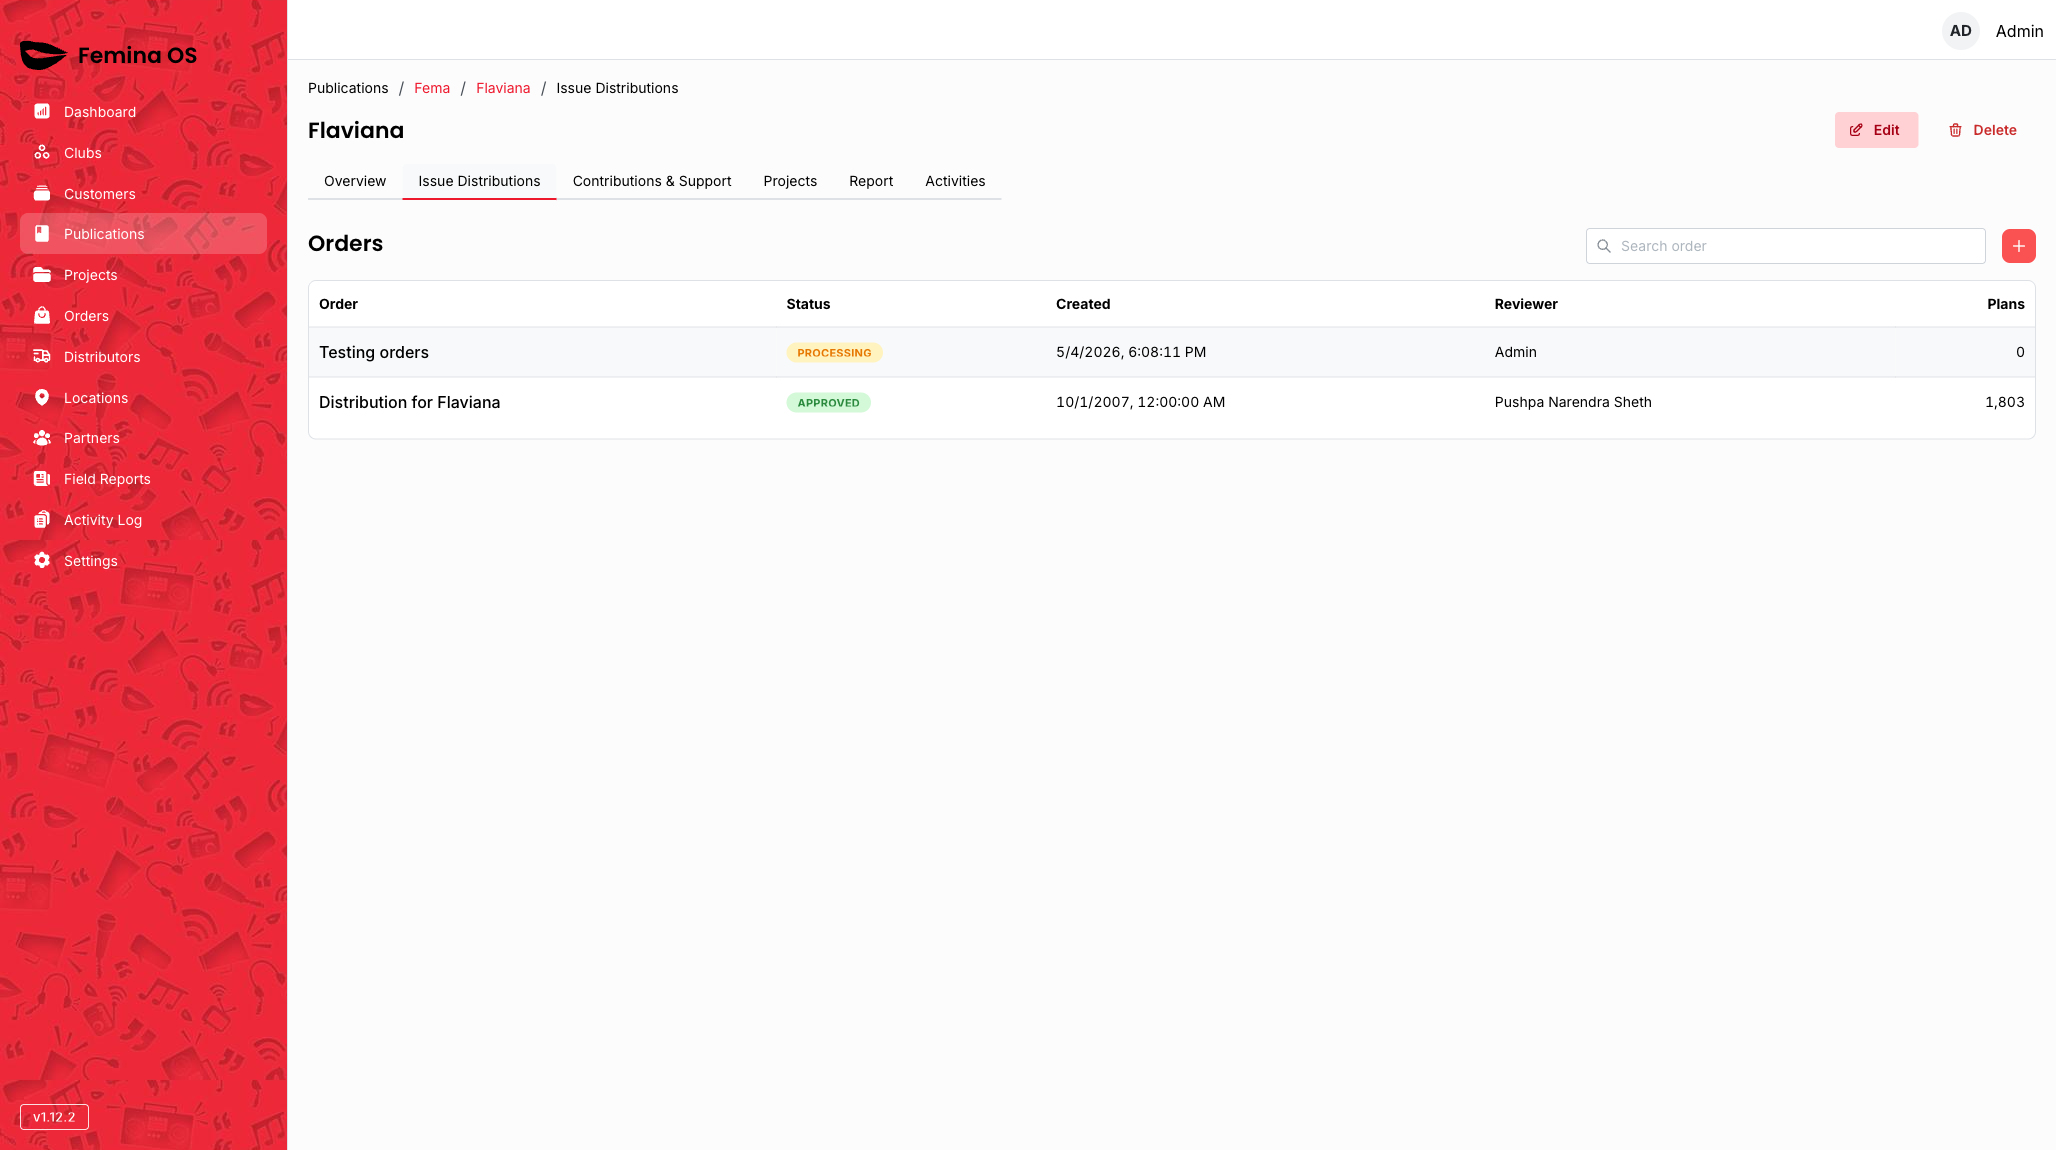Screen dimensions: 2056x1150
Task: Click the pencil icon on Edit
Action: [x=1856, y=130]
